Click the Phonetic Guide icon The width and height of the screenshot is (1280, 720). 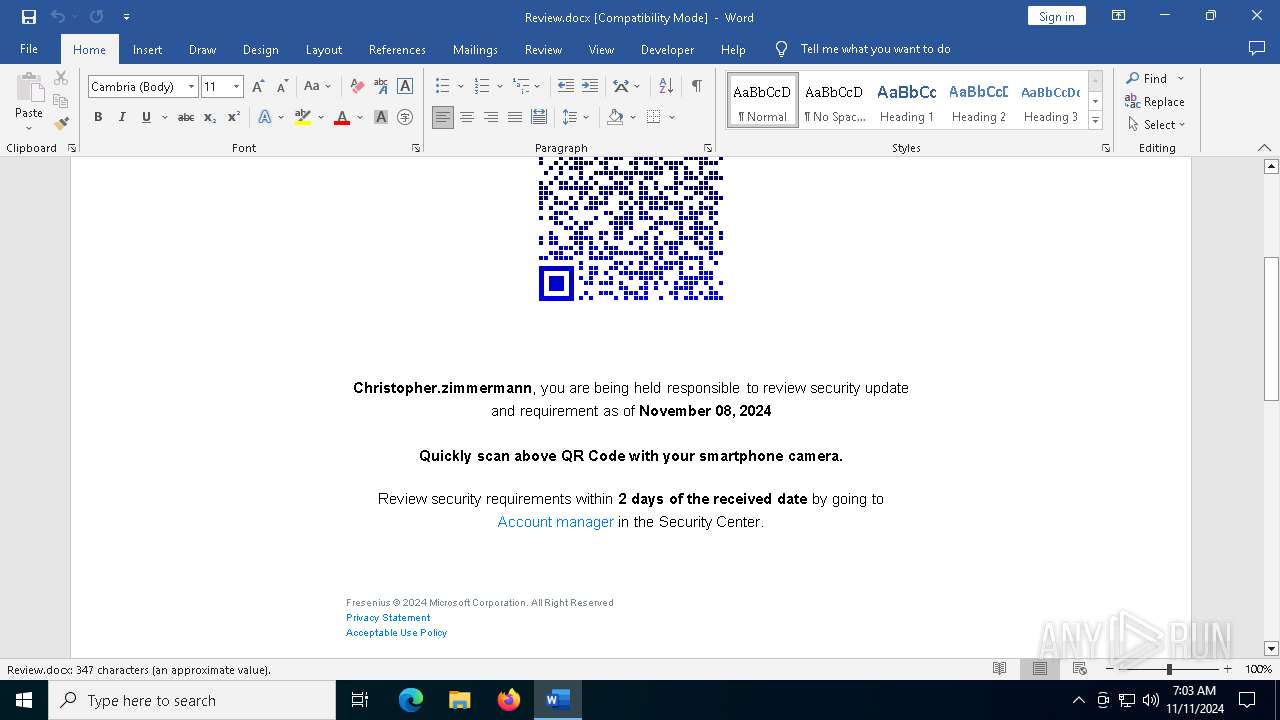pos(381,87)
